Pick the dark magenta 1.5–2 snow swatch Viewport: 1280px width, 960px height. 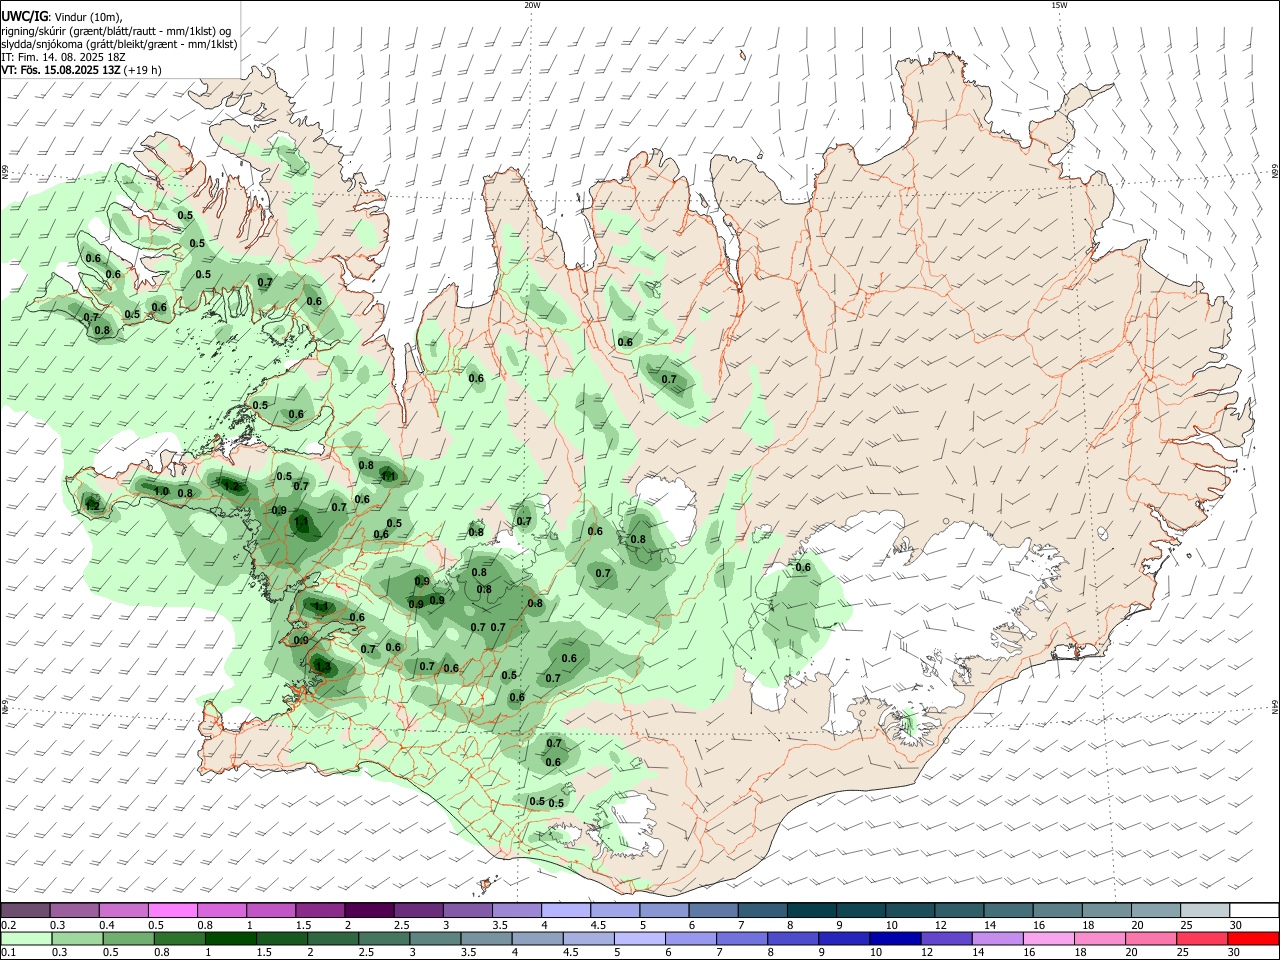pyautogui.click(x=320, y=910)
